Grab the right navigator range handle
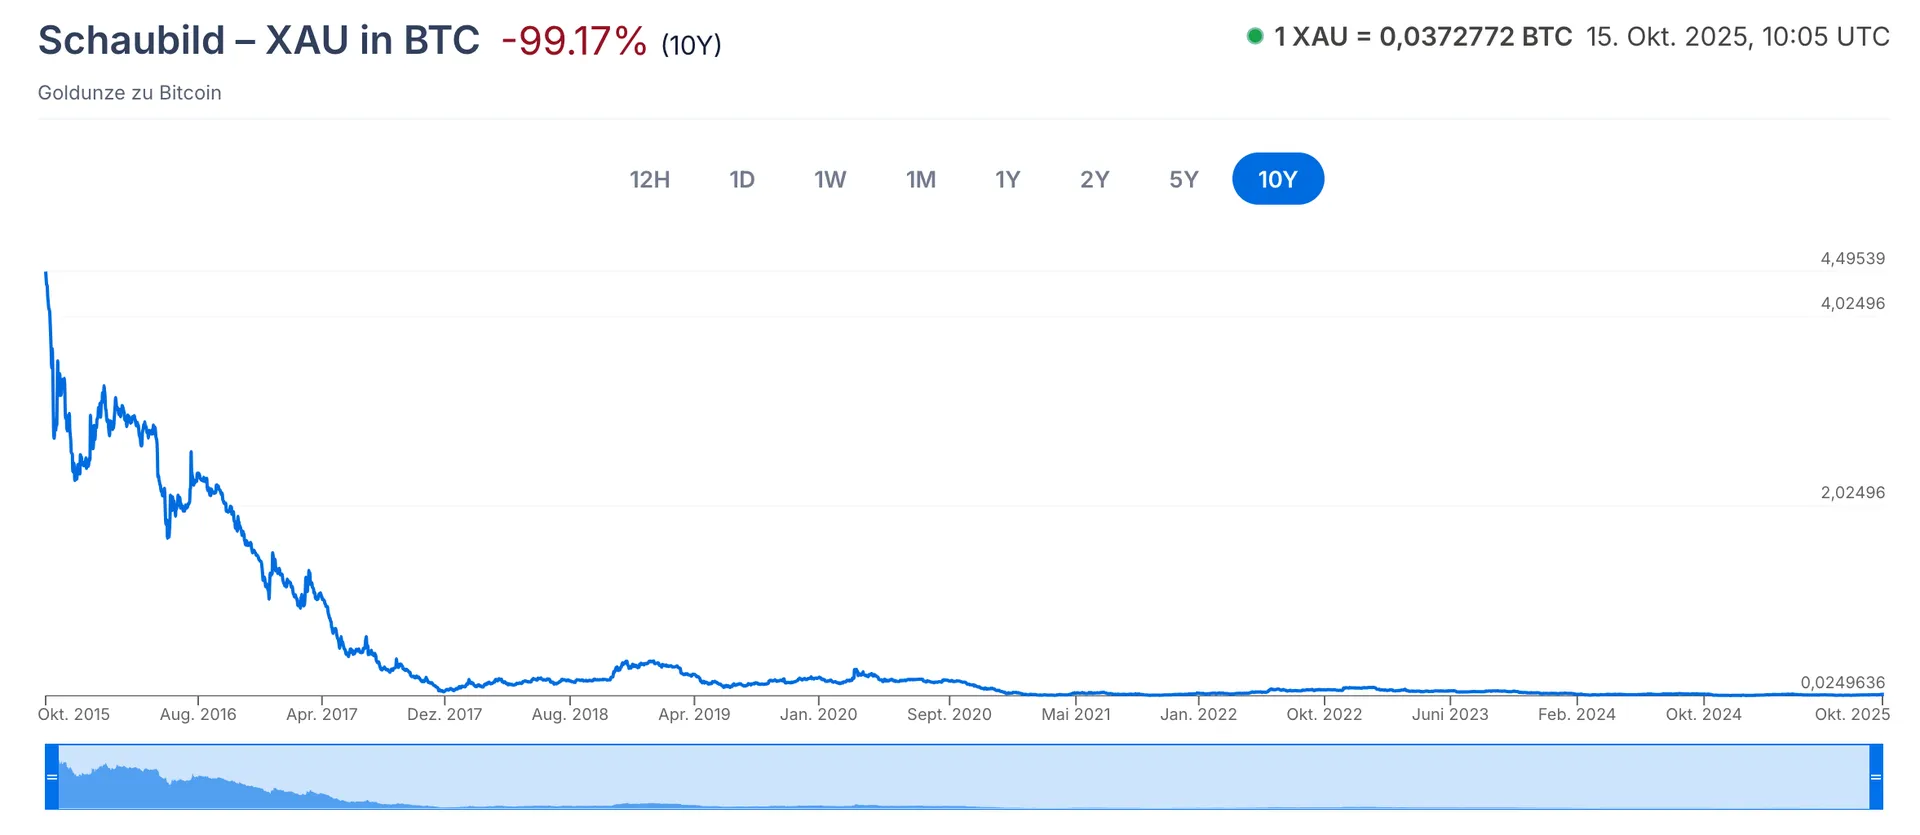Viewport: 1920px width, 835px height. 1876,777
